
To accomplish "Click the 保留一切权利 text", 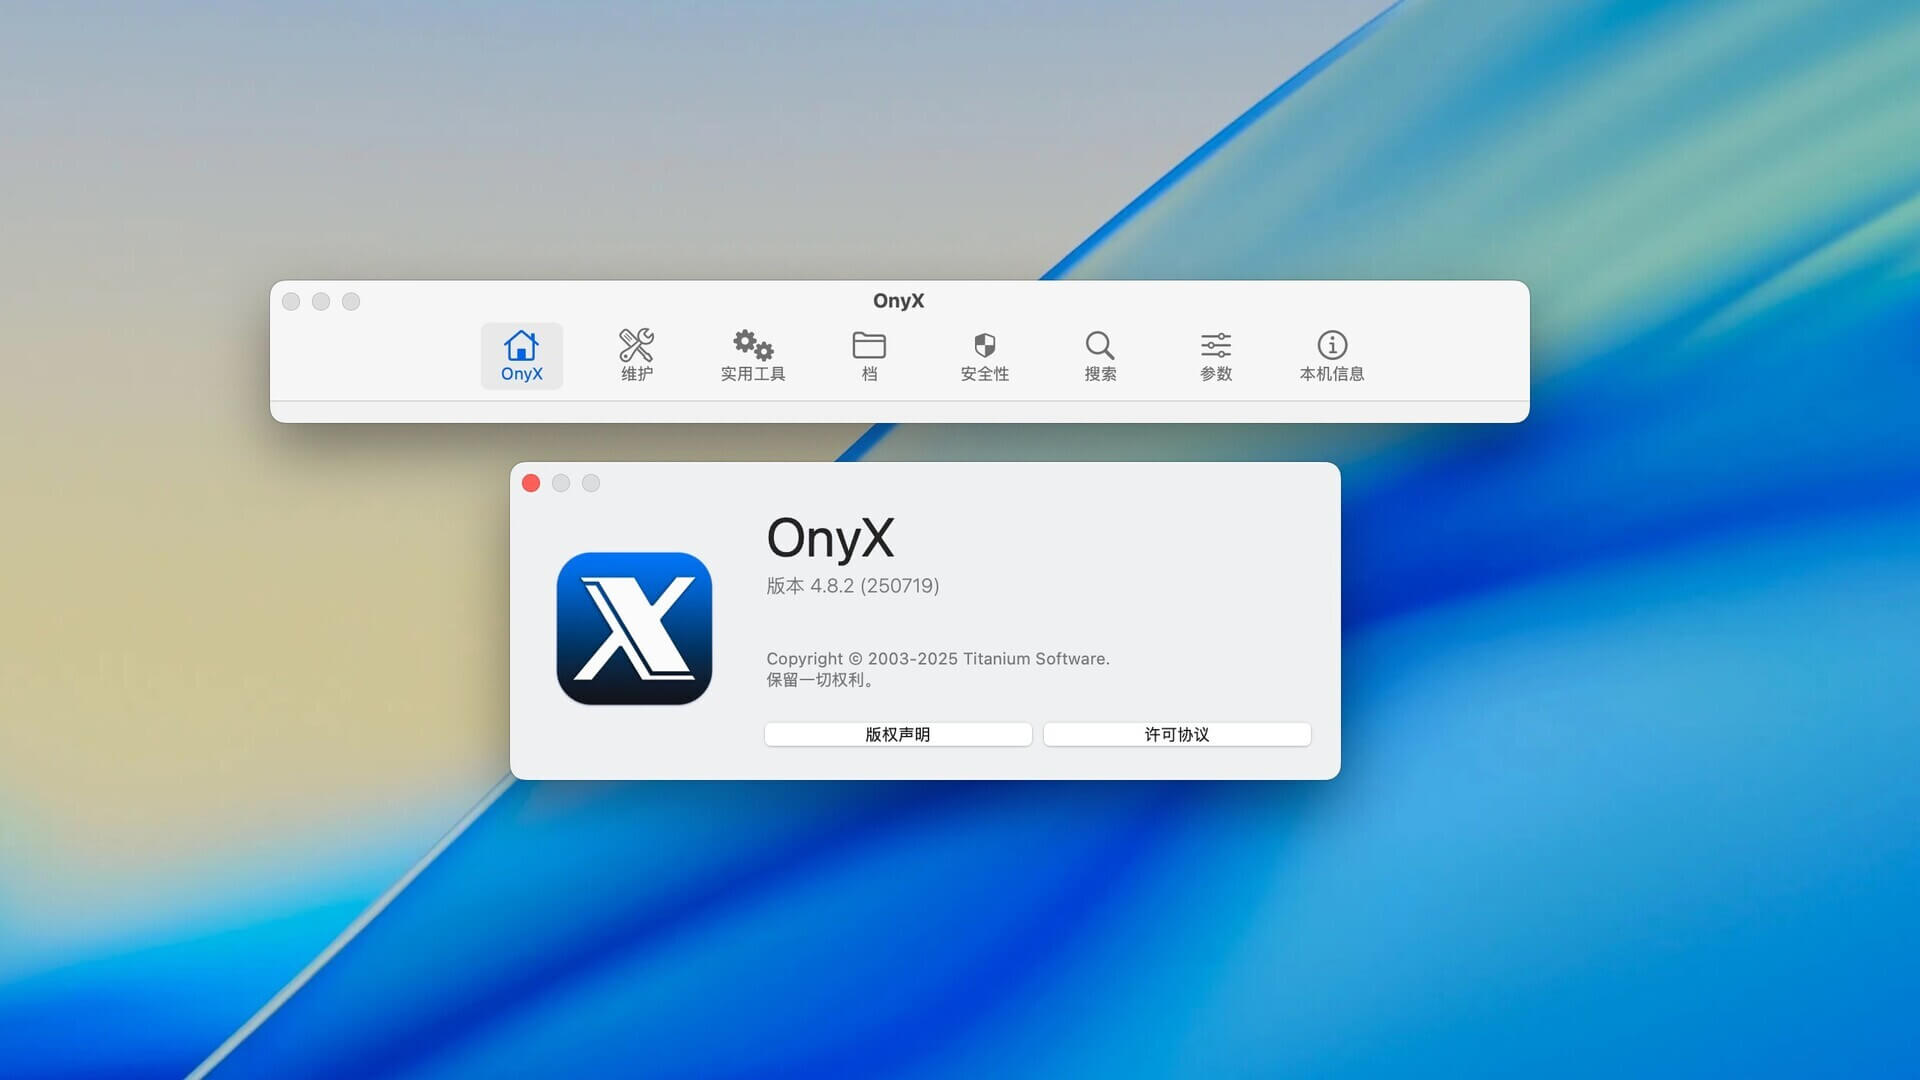I will click(x=822, y=680).
